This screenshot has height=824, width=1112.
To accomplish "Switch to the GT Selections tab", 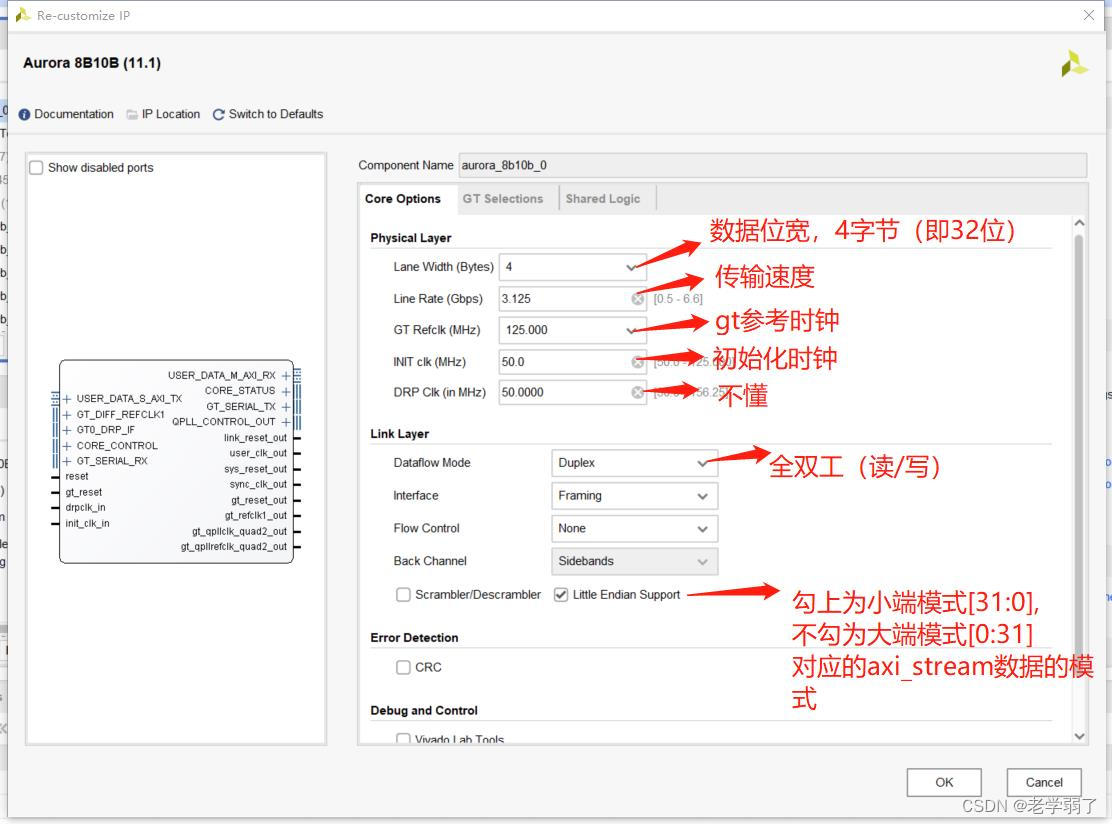I will [x=503, y=199].
